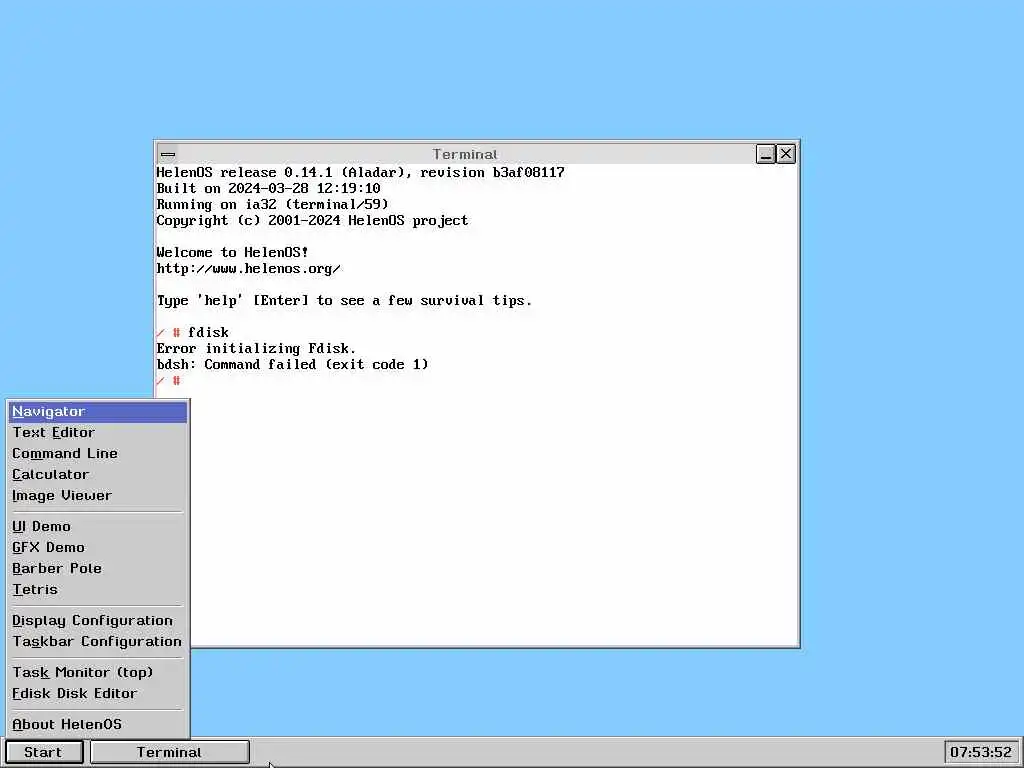Image resolution: width=1024 pixels, height=768 pixels.
Task: Launch Text Editor from the menu
Action: (98, 432)
